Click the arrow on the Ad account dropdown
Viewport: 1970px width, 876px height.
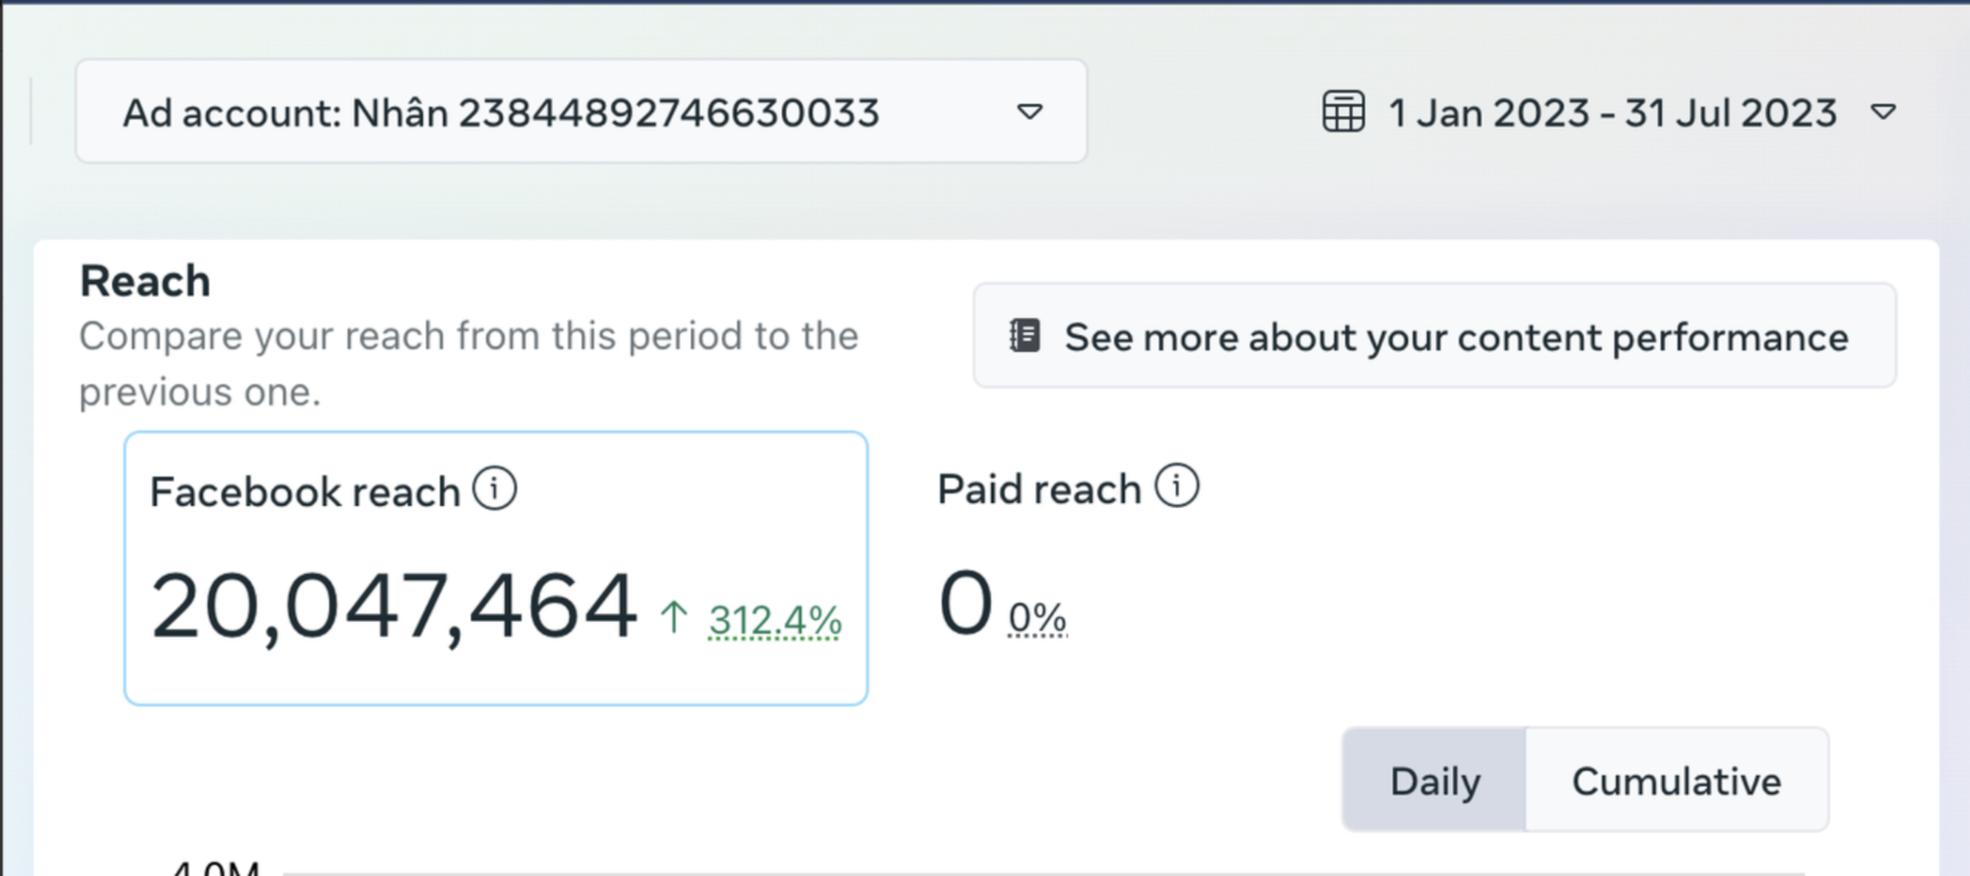click(x=1030, y=112)
